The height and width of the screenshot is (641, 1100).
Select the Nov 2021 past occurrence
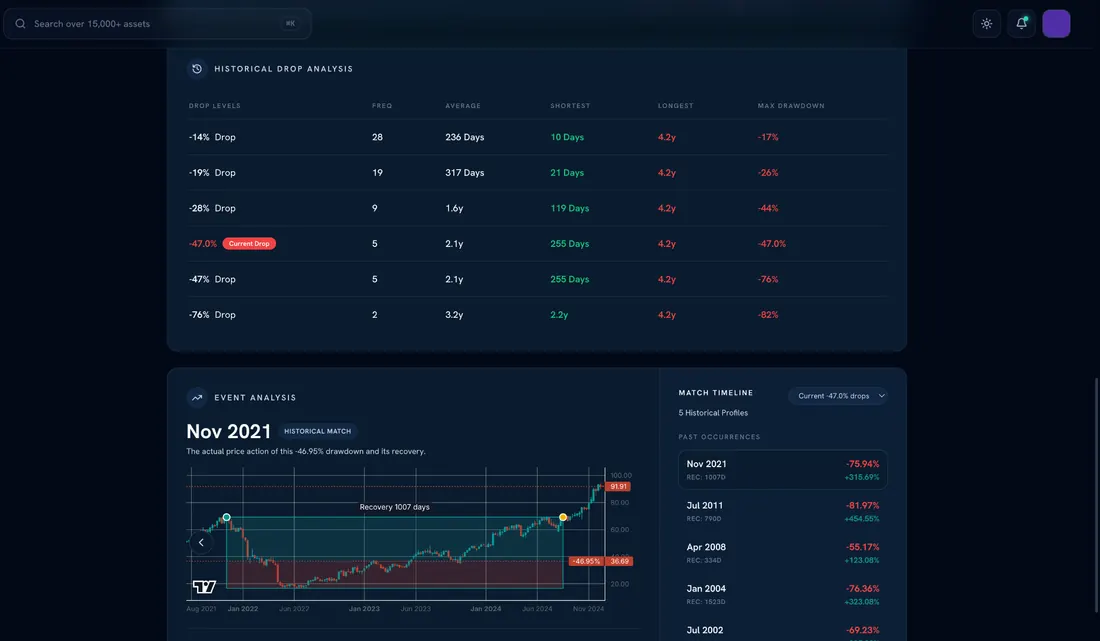pos(782,469)
